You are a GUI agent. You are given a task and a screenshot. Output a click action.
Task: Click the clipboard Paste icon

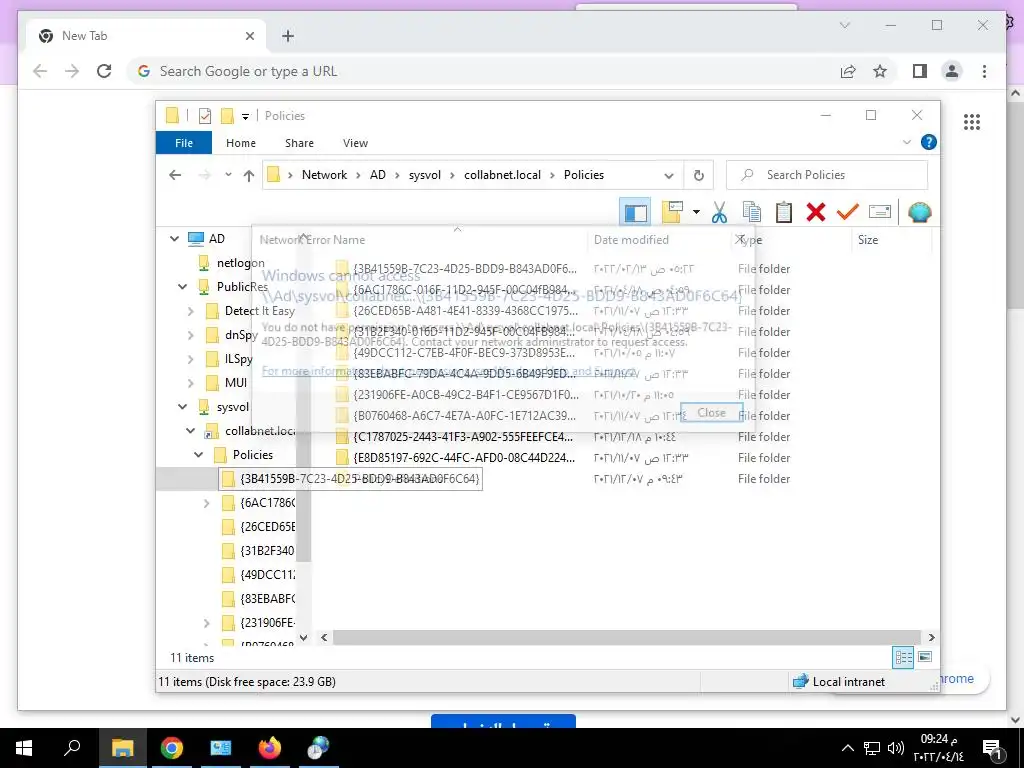[x=784, y=212]
